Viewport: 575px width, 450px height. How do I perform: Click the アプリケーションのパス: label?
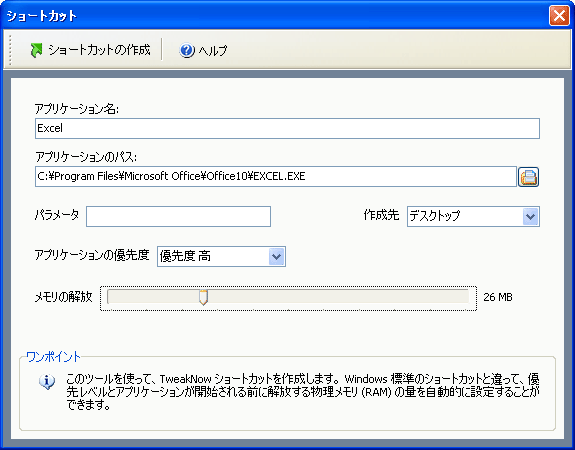[x=86, y=157]
